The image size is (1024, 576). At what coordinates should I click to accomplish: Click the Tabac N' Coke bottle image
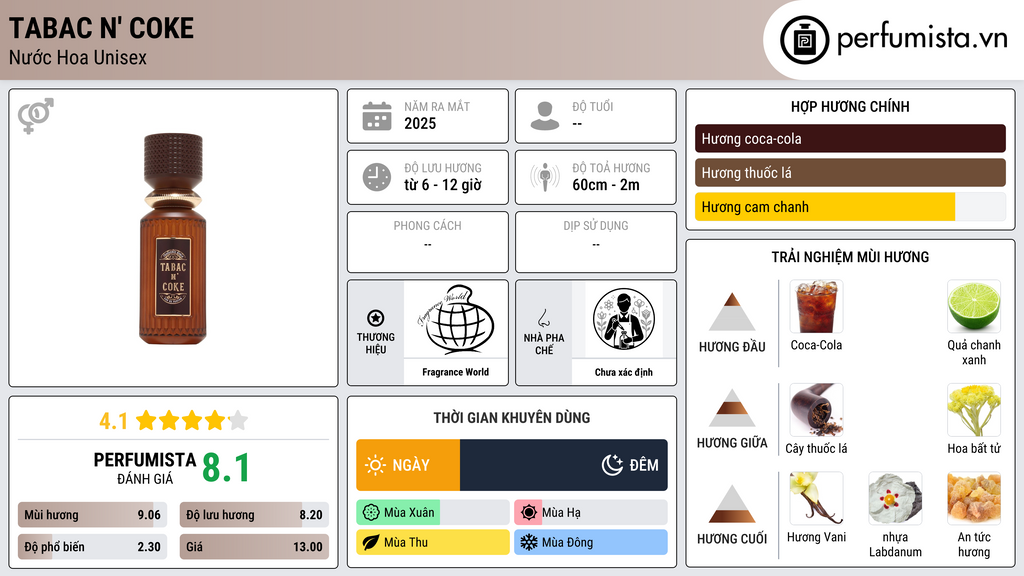pos(173,239)
